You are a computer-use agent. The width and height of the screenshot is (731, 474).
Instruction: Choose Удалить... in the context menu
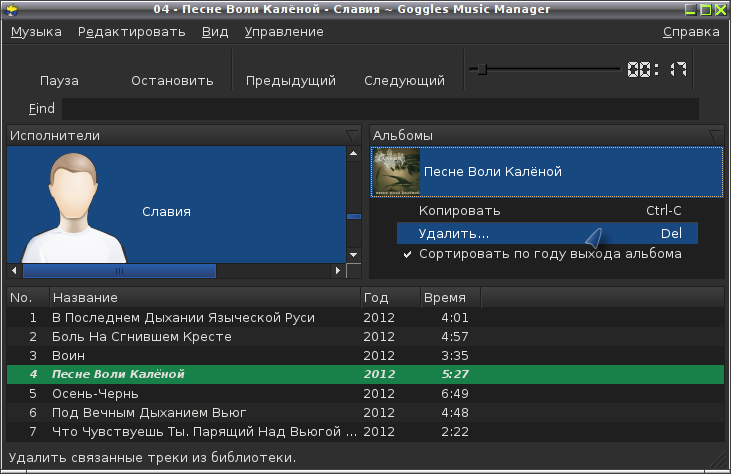tap(547, 233)
